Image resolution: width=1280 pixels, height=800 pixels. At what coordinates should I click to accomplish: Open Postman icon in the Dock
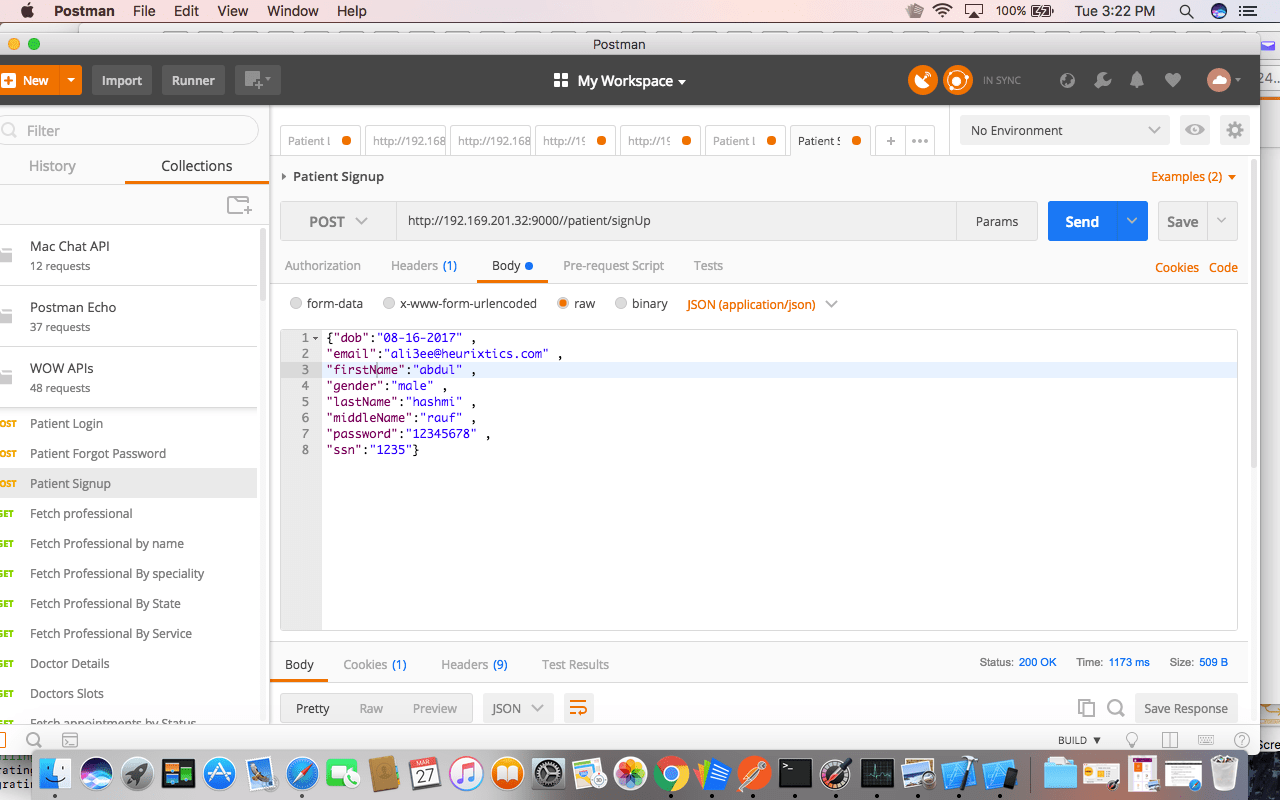(x=755, y=773)
